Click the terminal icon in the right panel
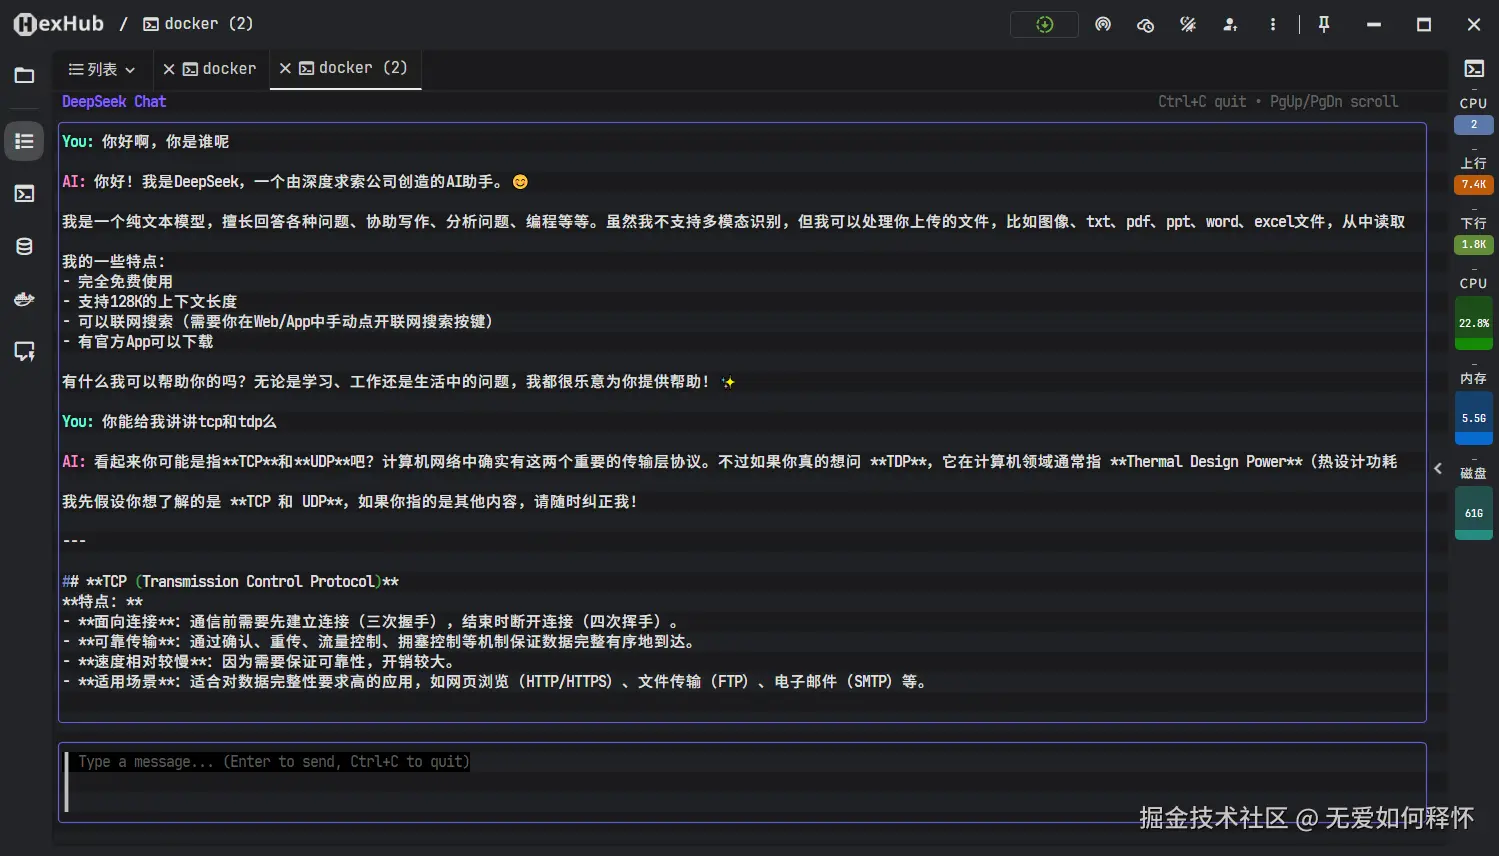The width and height of the screenshot is (1499, 856). pyautogui.click(x=1474, y=68)
